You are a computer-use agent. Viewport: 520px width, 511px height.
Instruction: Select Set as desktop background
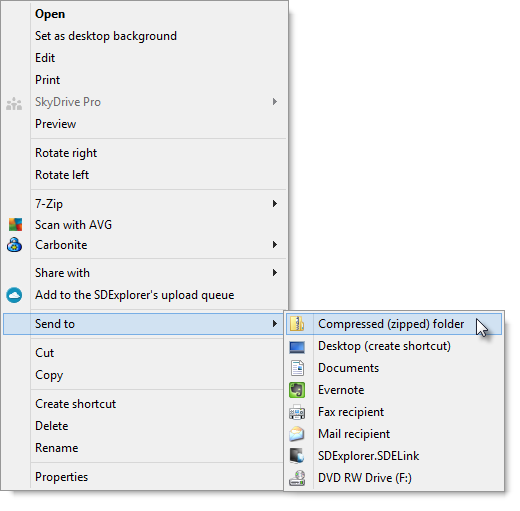coord(144,36)
